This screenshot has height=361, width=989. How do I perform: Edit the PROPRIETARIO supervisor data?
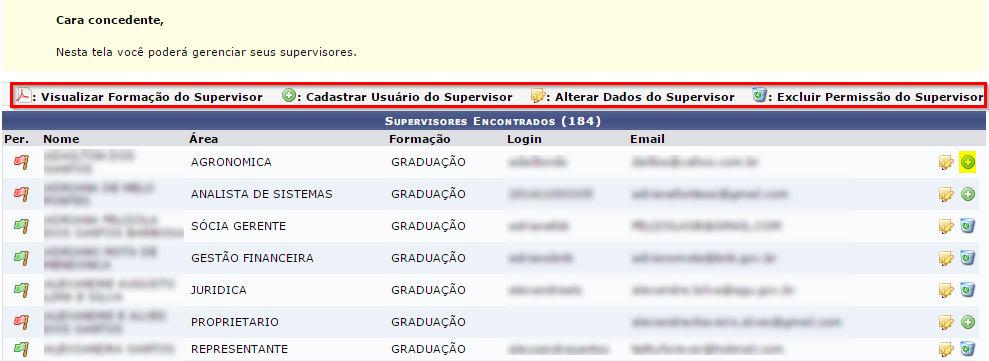[945, 322]
